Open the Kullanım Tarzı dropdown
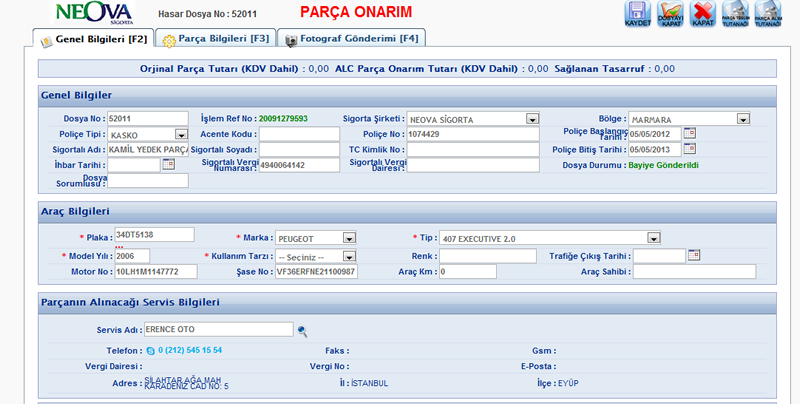 click(x=350, y=256)
